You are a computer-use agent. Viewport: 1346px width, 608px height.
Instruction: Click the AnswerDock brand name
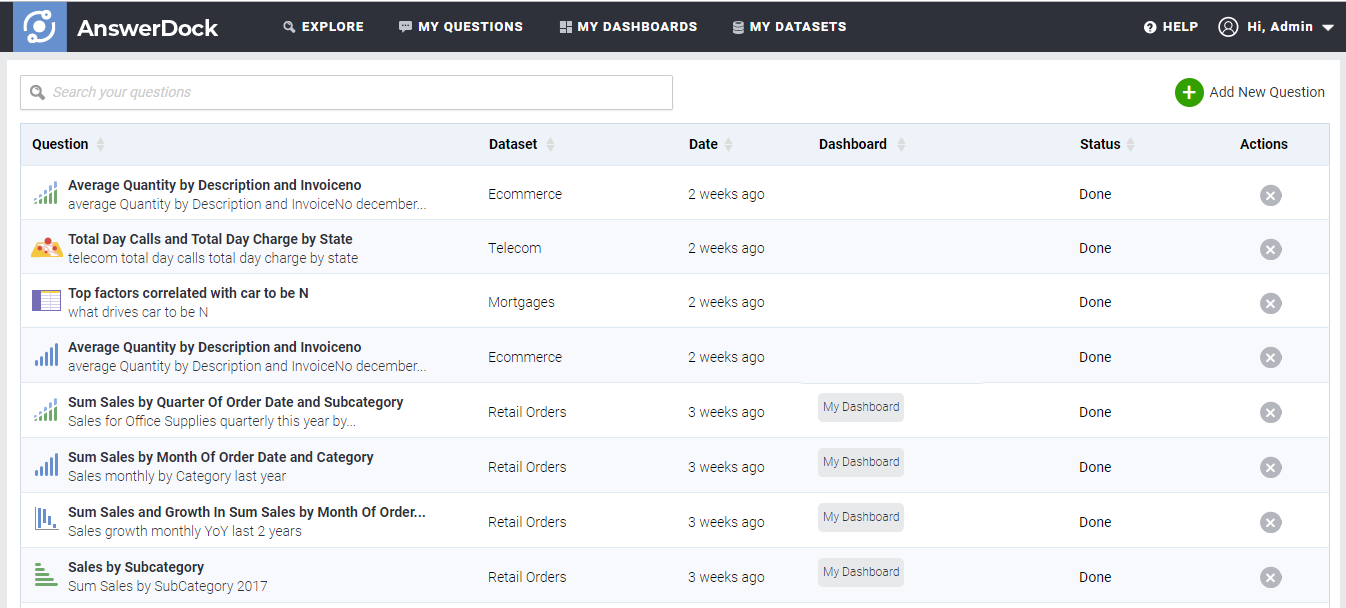tap(147, 28)
